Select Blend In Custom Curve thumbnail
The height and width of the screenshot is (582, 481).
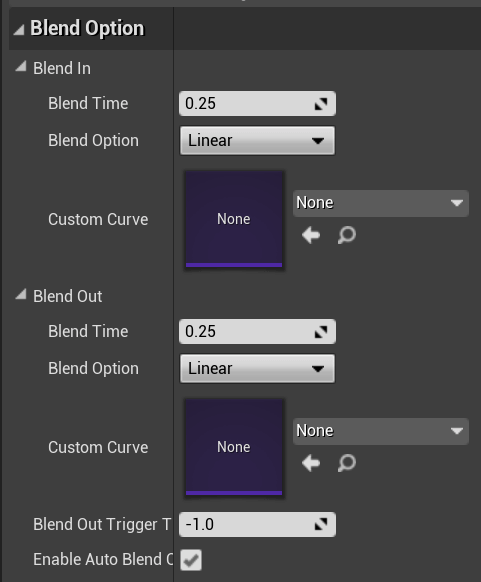click(234, 219)
